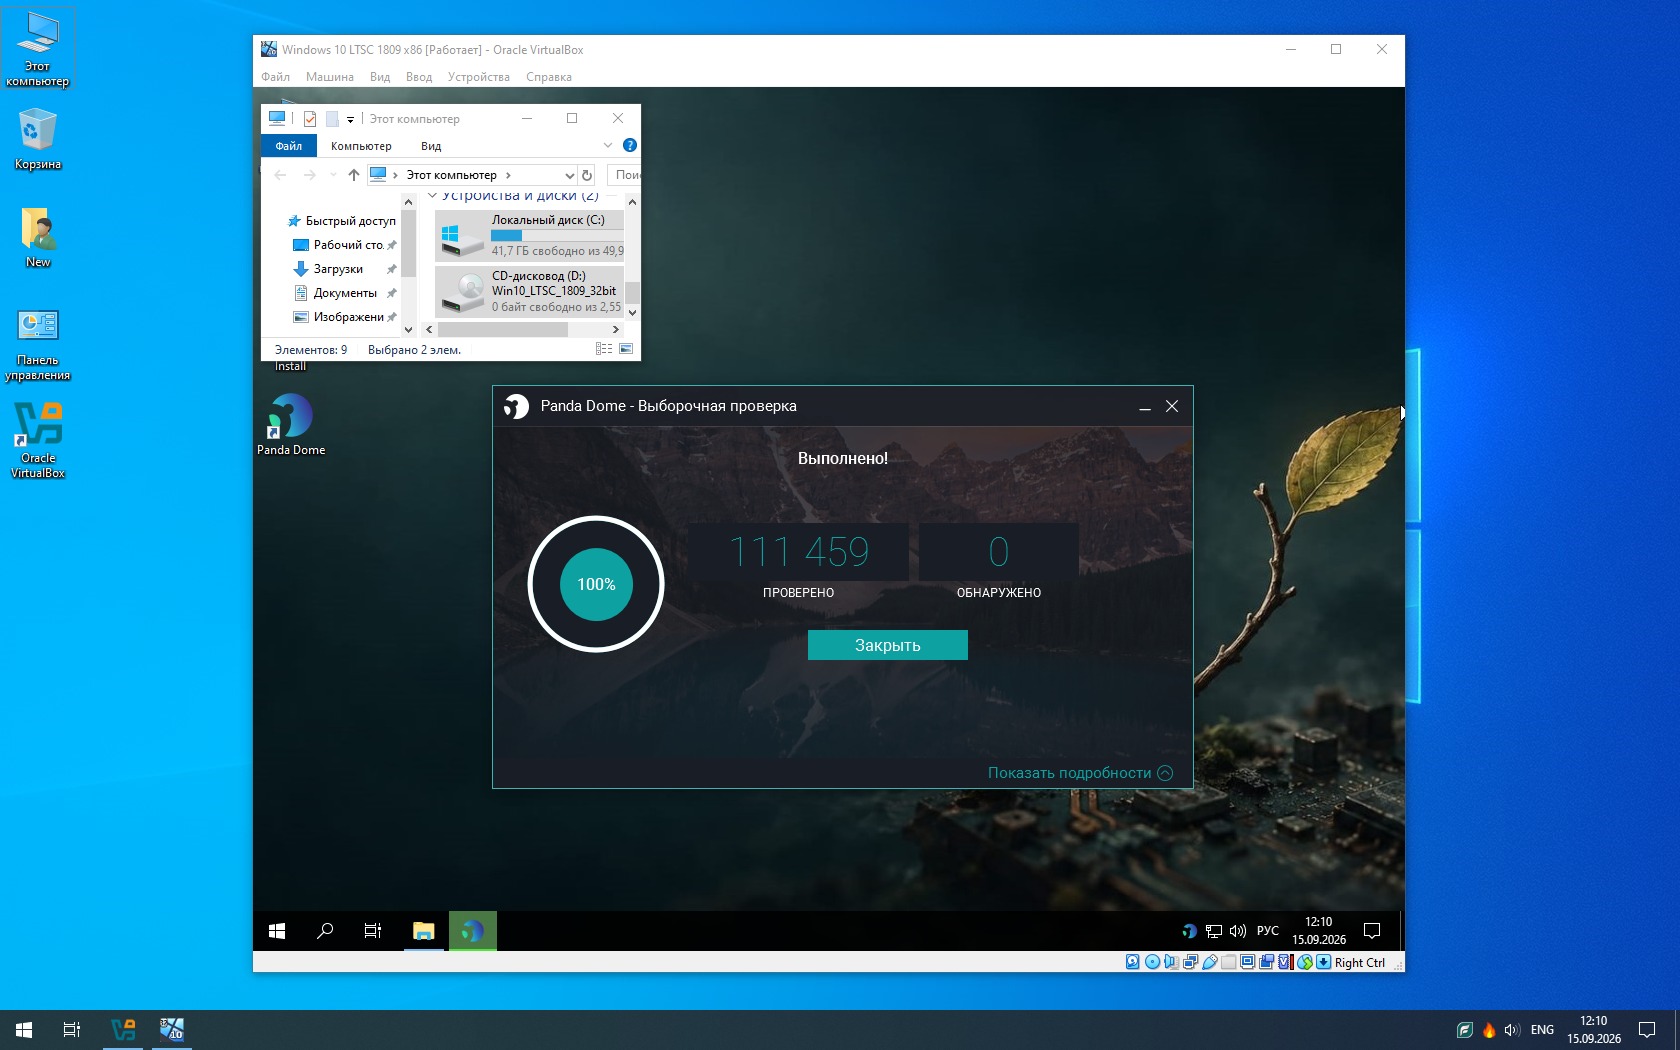
Task: Switch to the Компьютер ribbon tab
Action: 361,146
